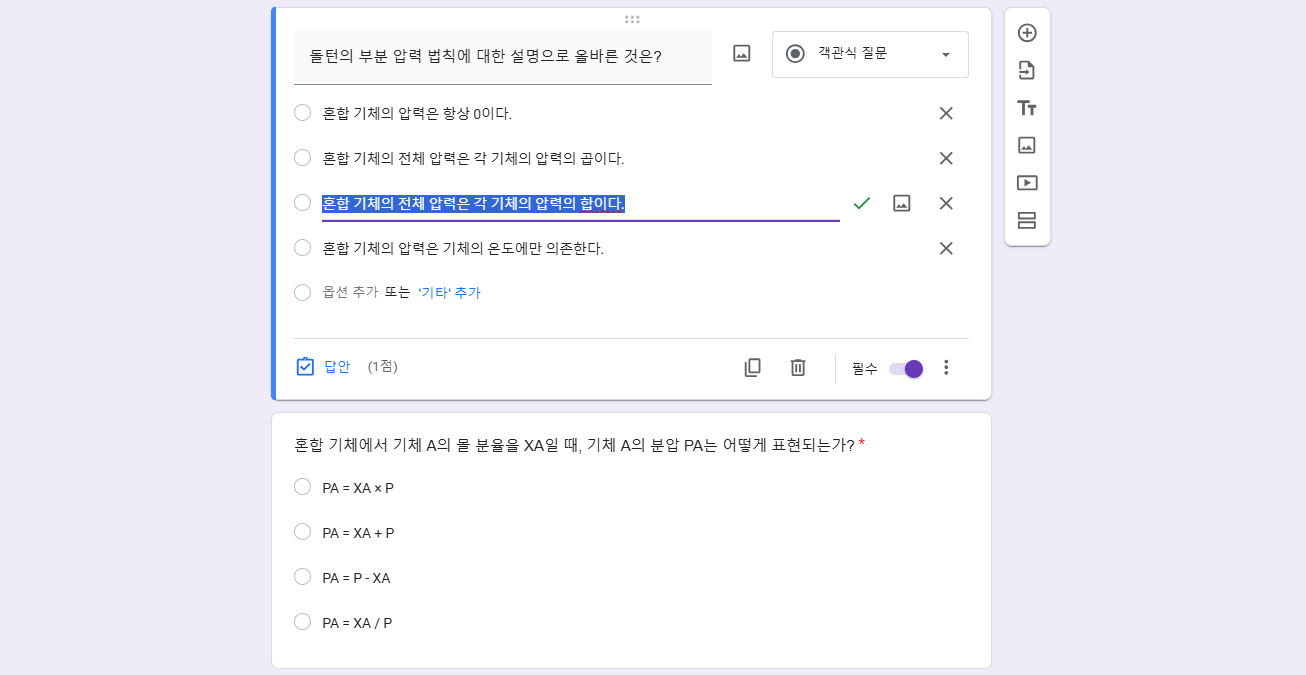This screenshot has width=1306, height=675.
Task: Click option text '혼합 기체의 압력은 항상 0이다.'
Action: point(417,114)
